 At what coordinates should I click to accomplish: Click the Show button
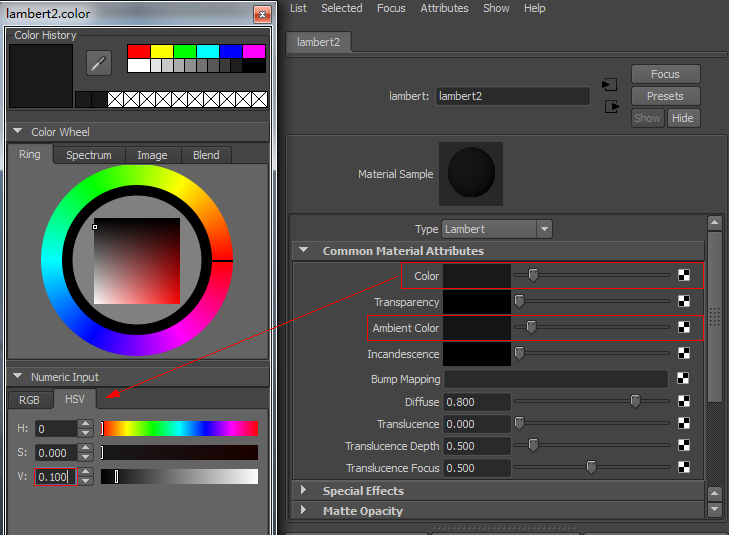(x=647, y=118)
